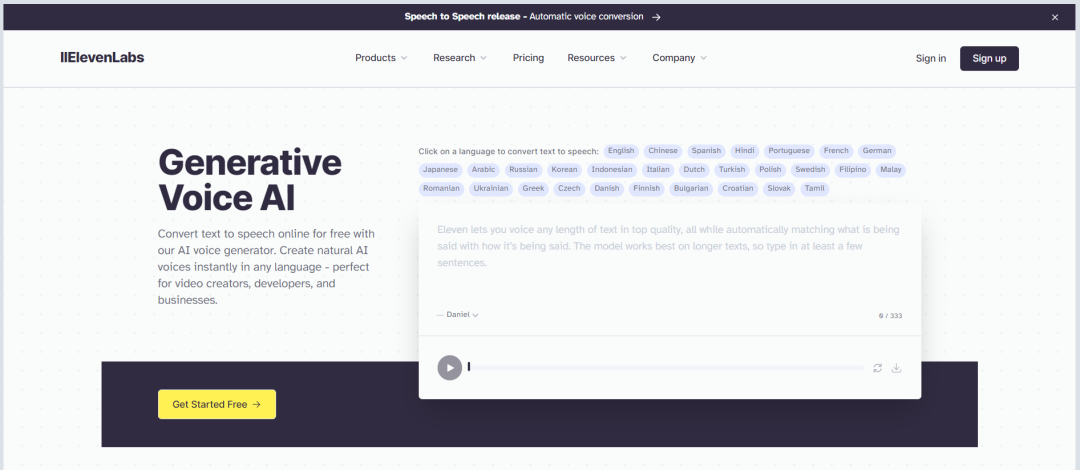Viewport: 1080px width, 470px height.
Task: Click the Bulgarian language chip
Action: 691,189
